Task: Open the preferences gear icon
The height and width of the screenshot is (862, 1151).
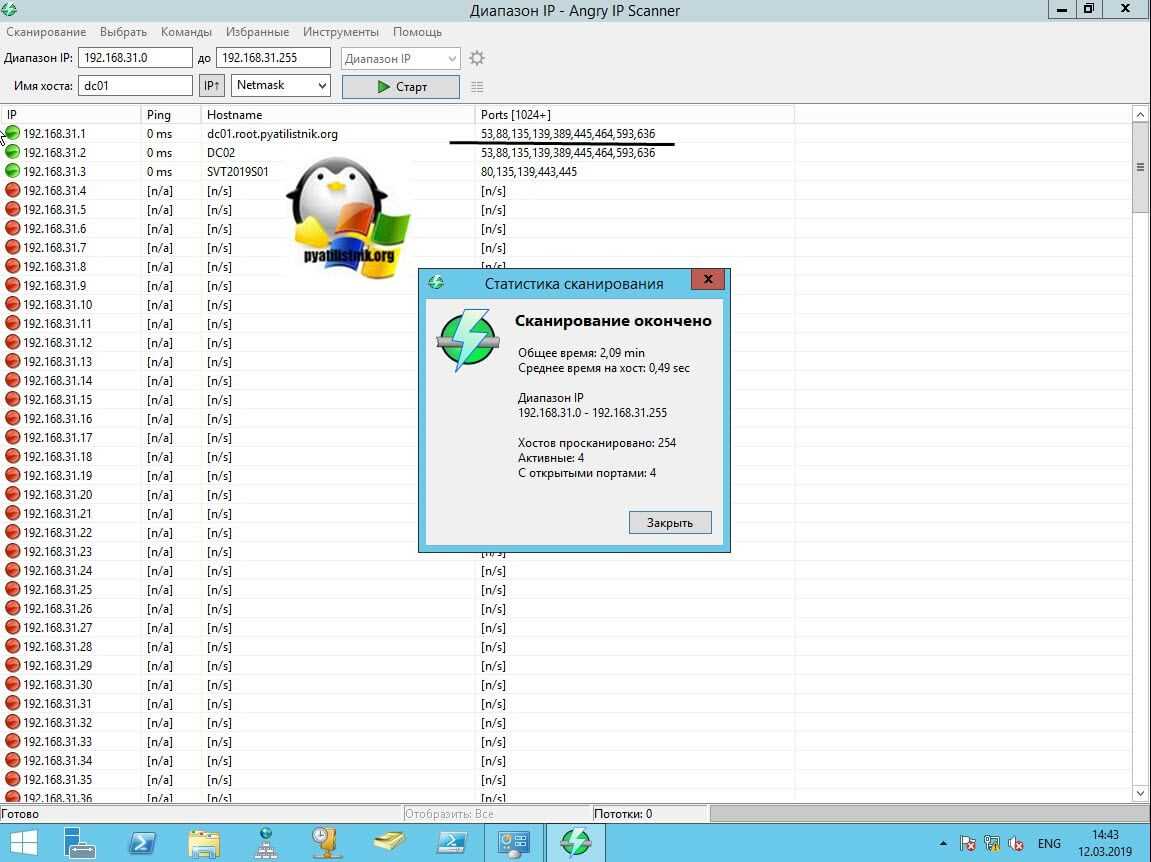Action: [x=477, y=58]
